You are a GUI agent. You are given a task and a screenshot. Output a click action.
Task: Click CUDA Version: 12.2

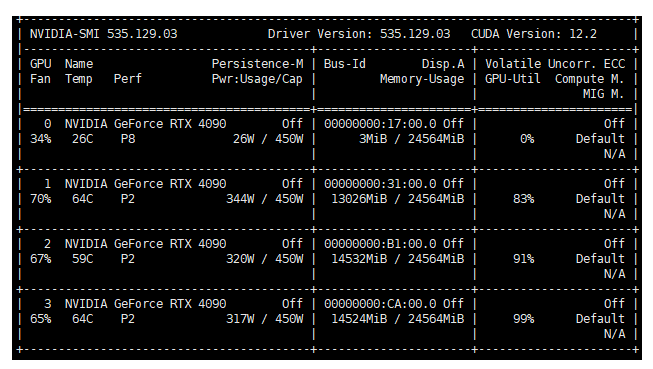[534, 34]
